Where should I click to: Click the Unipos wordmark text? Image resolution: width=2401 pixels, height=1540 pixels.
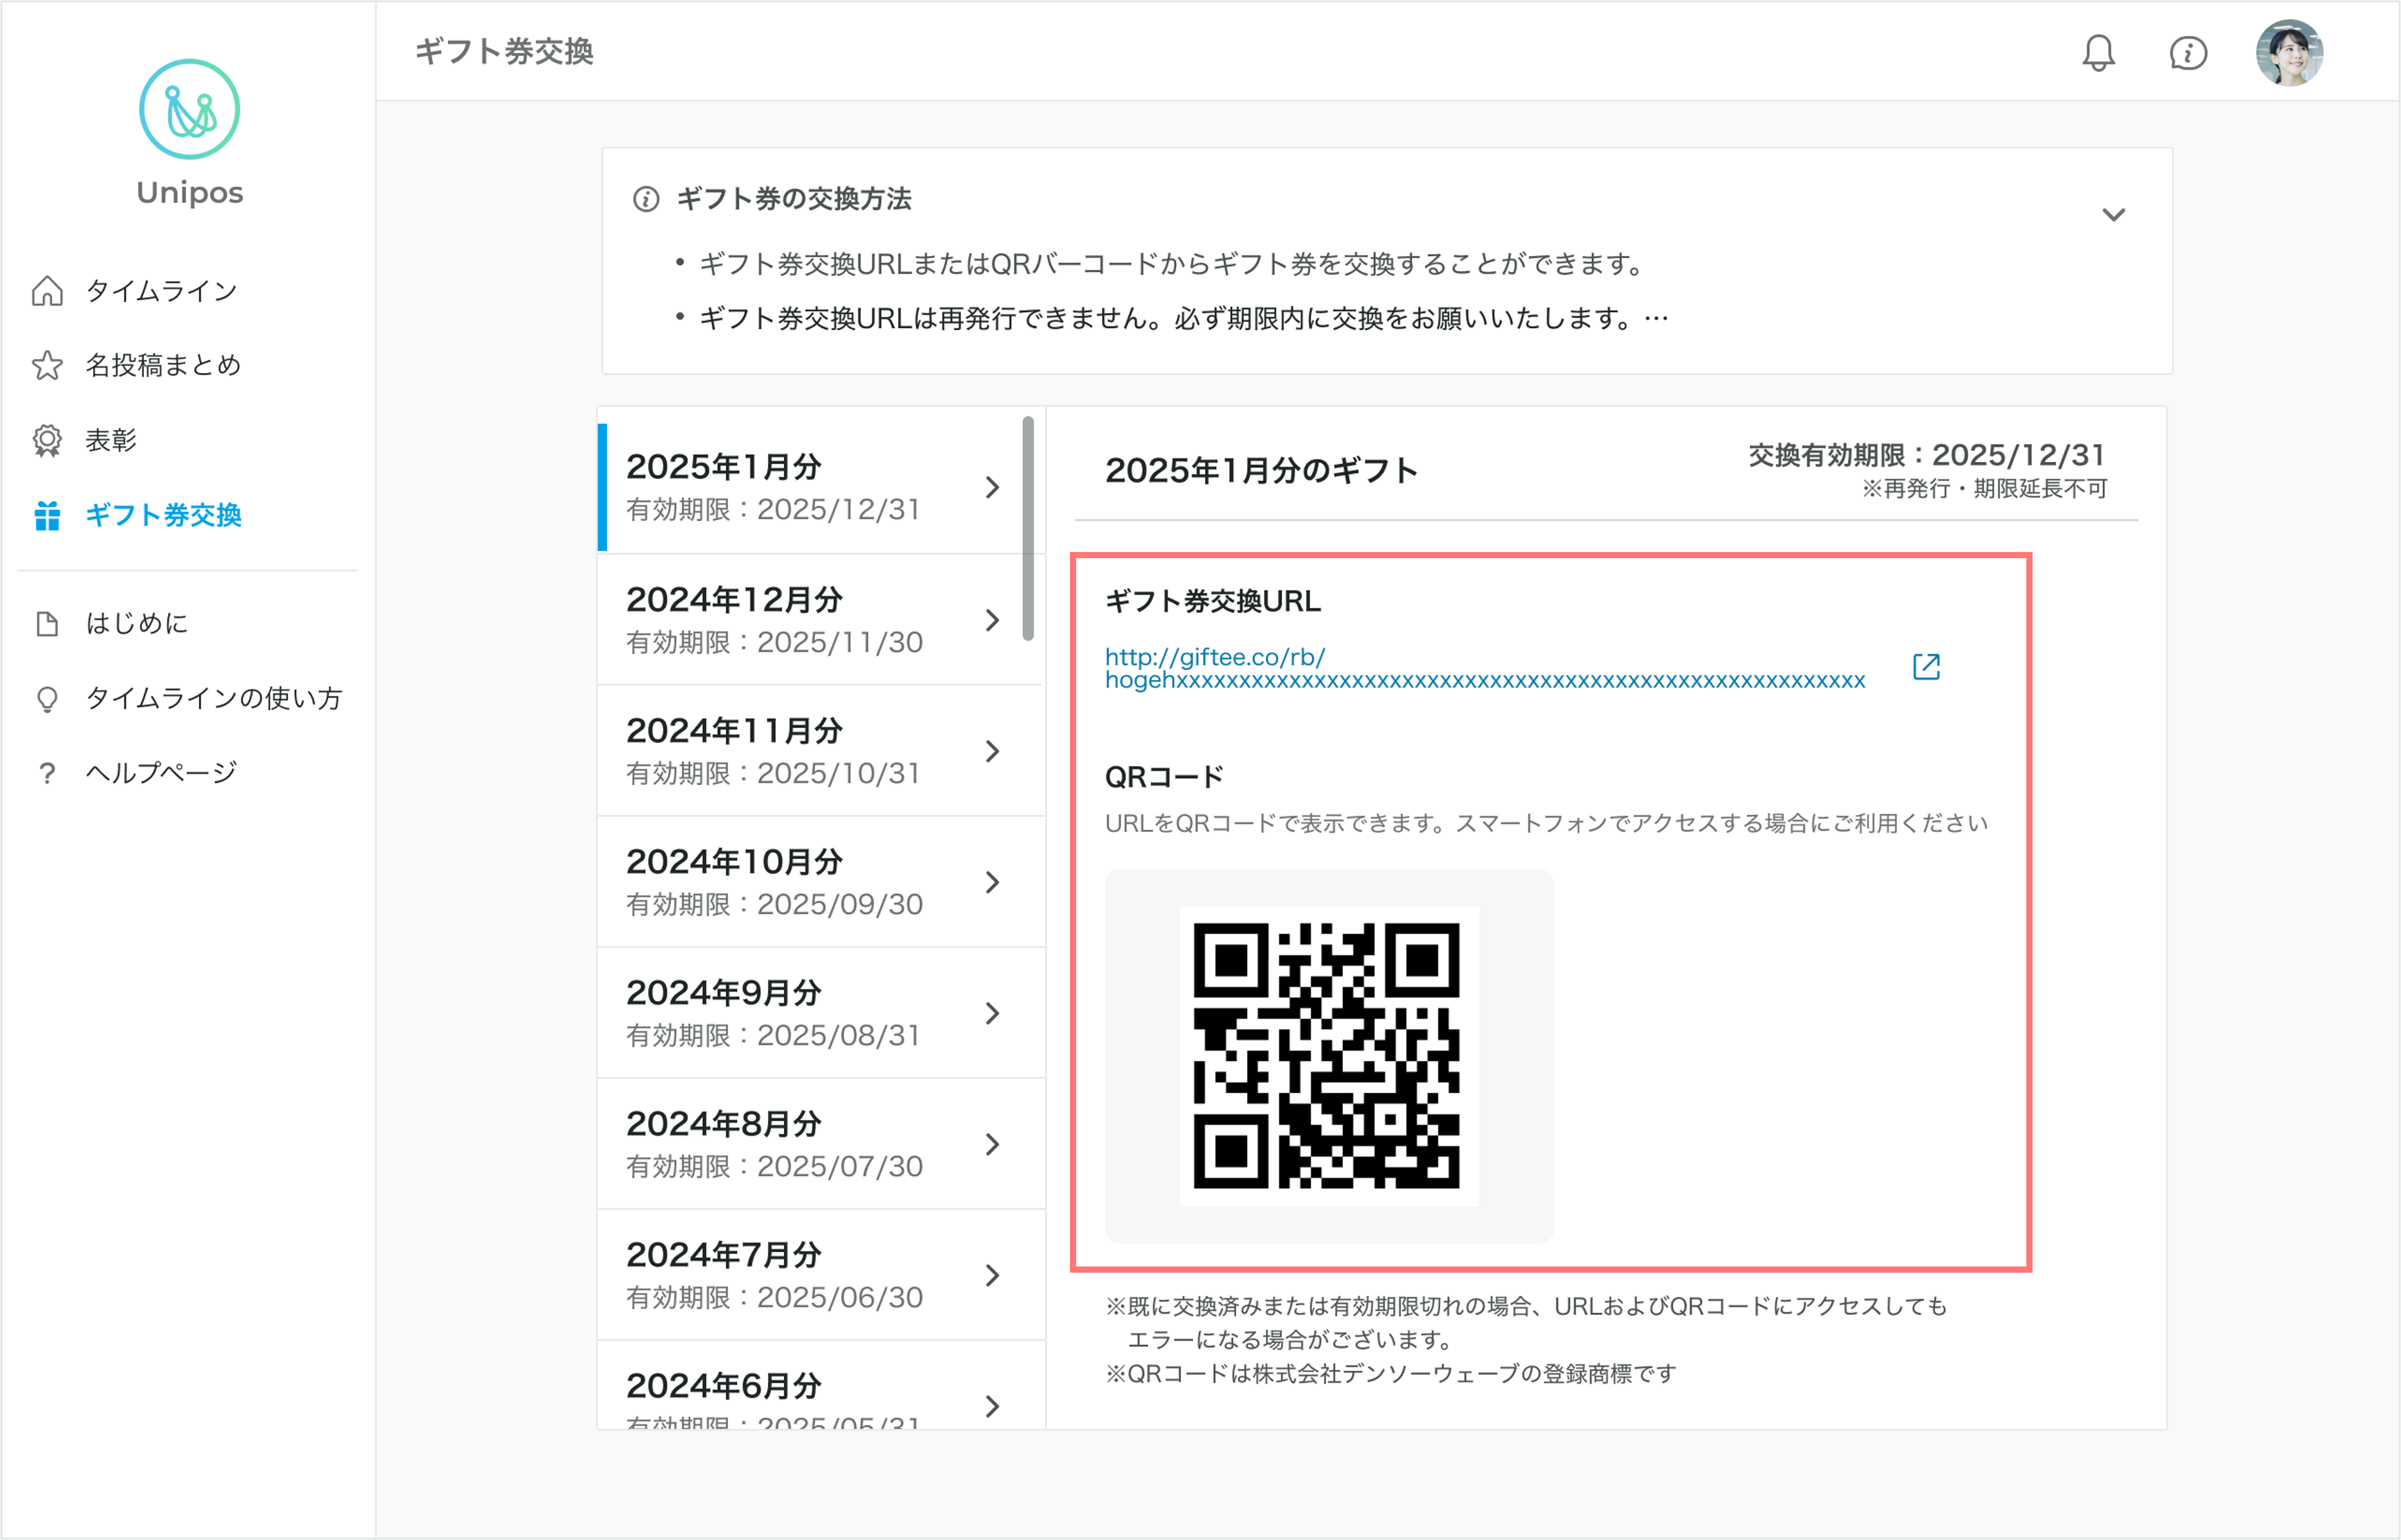pyautogui.click(x=190, y=192)
